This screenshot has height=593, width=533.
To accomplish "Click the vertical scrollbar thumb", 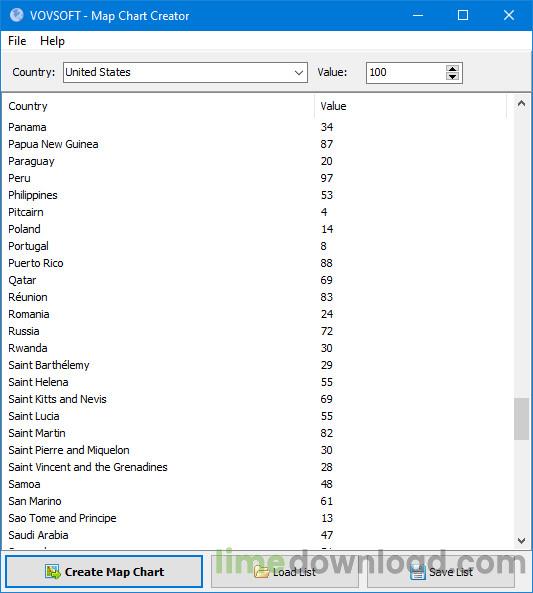I will coord(521,419).
